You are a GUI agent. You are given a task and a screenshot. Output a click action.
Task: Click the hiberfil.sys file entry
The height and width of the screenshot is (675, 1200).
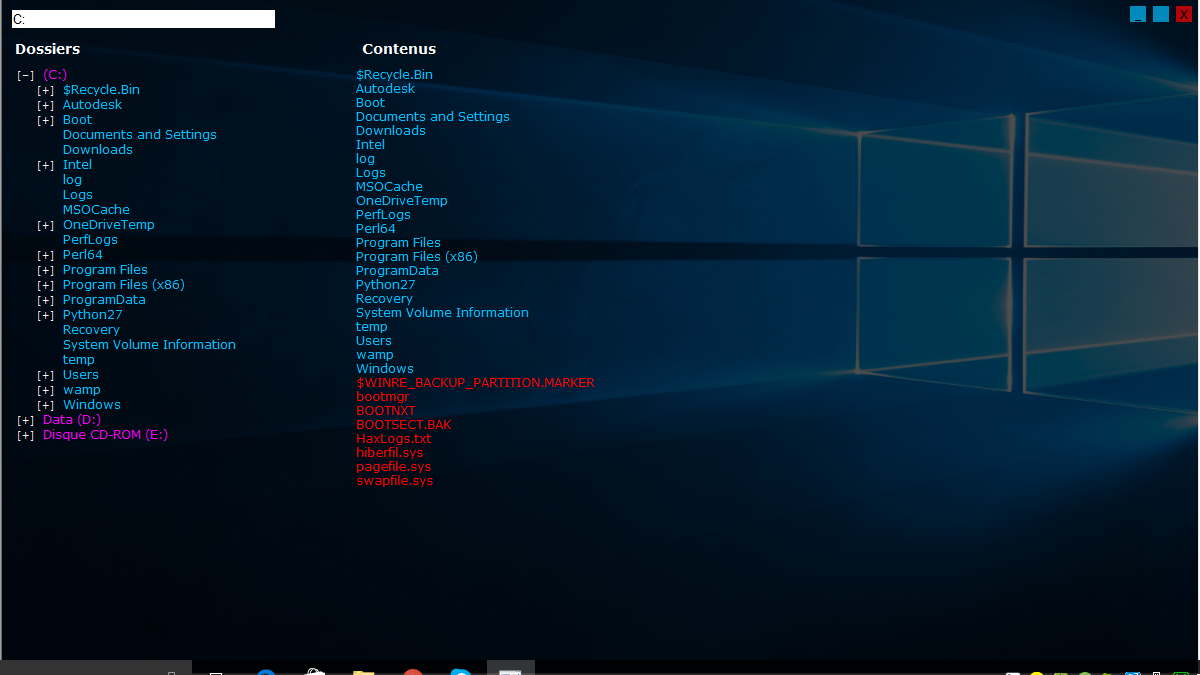tap(390, 453)
